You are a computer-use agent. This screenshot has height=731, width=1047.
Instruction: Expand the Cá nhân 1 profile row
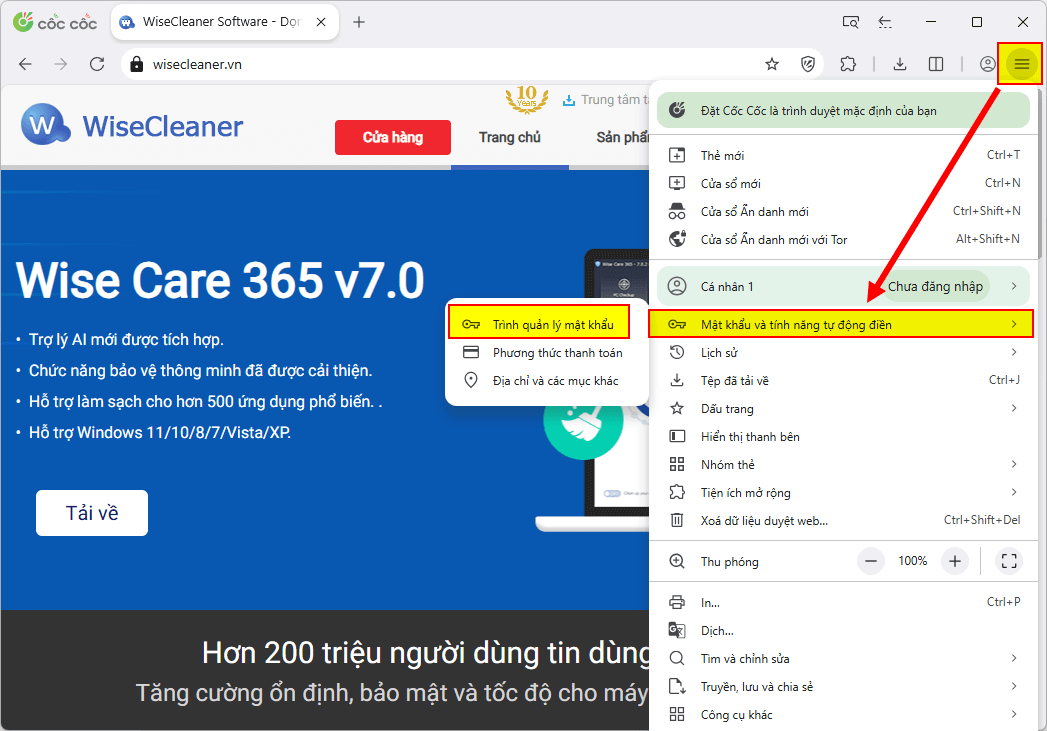pos(843,286)
